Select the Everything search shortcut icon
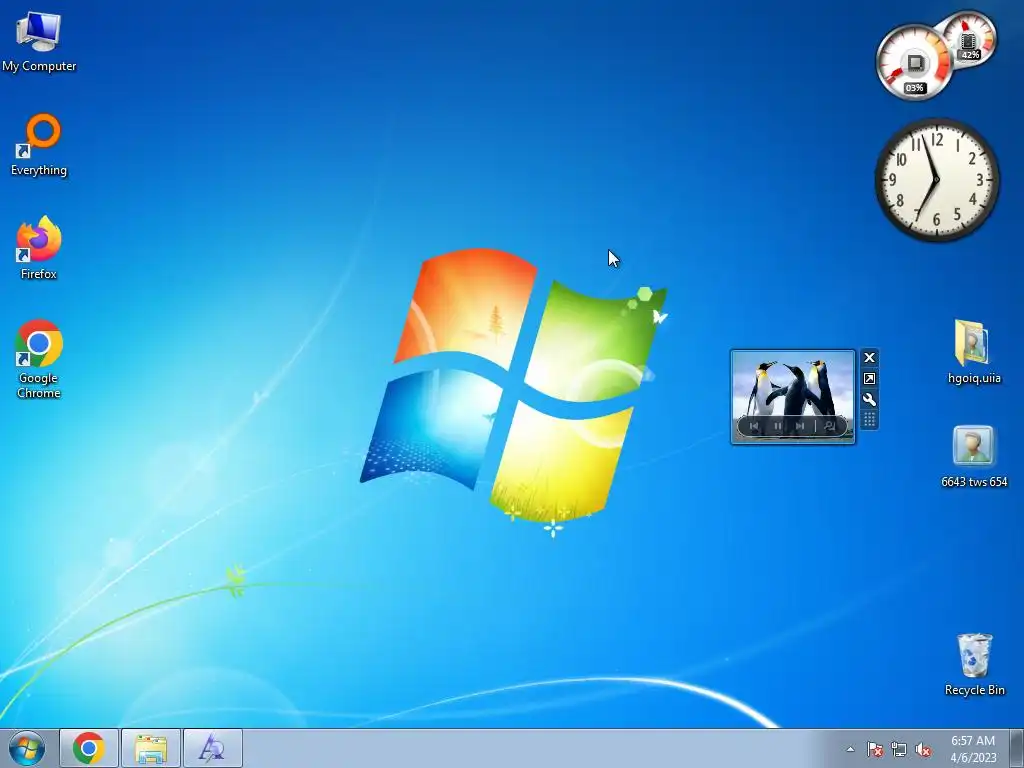The image size is (1024, 768). [39, 145]
